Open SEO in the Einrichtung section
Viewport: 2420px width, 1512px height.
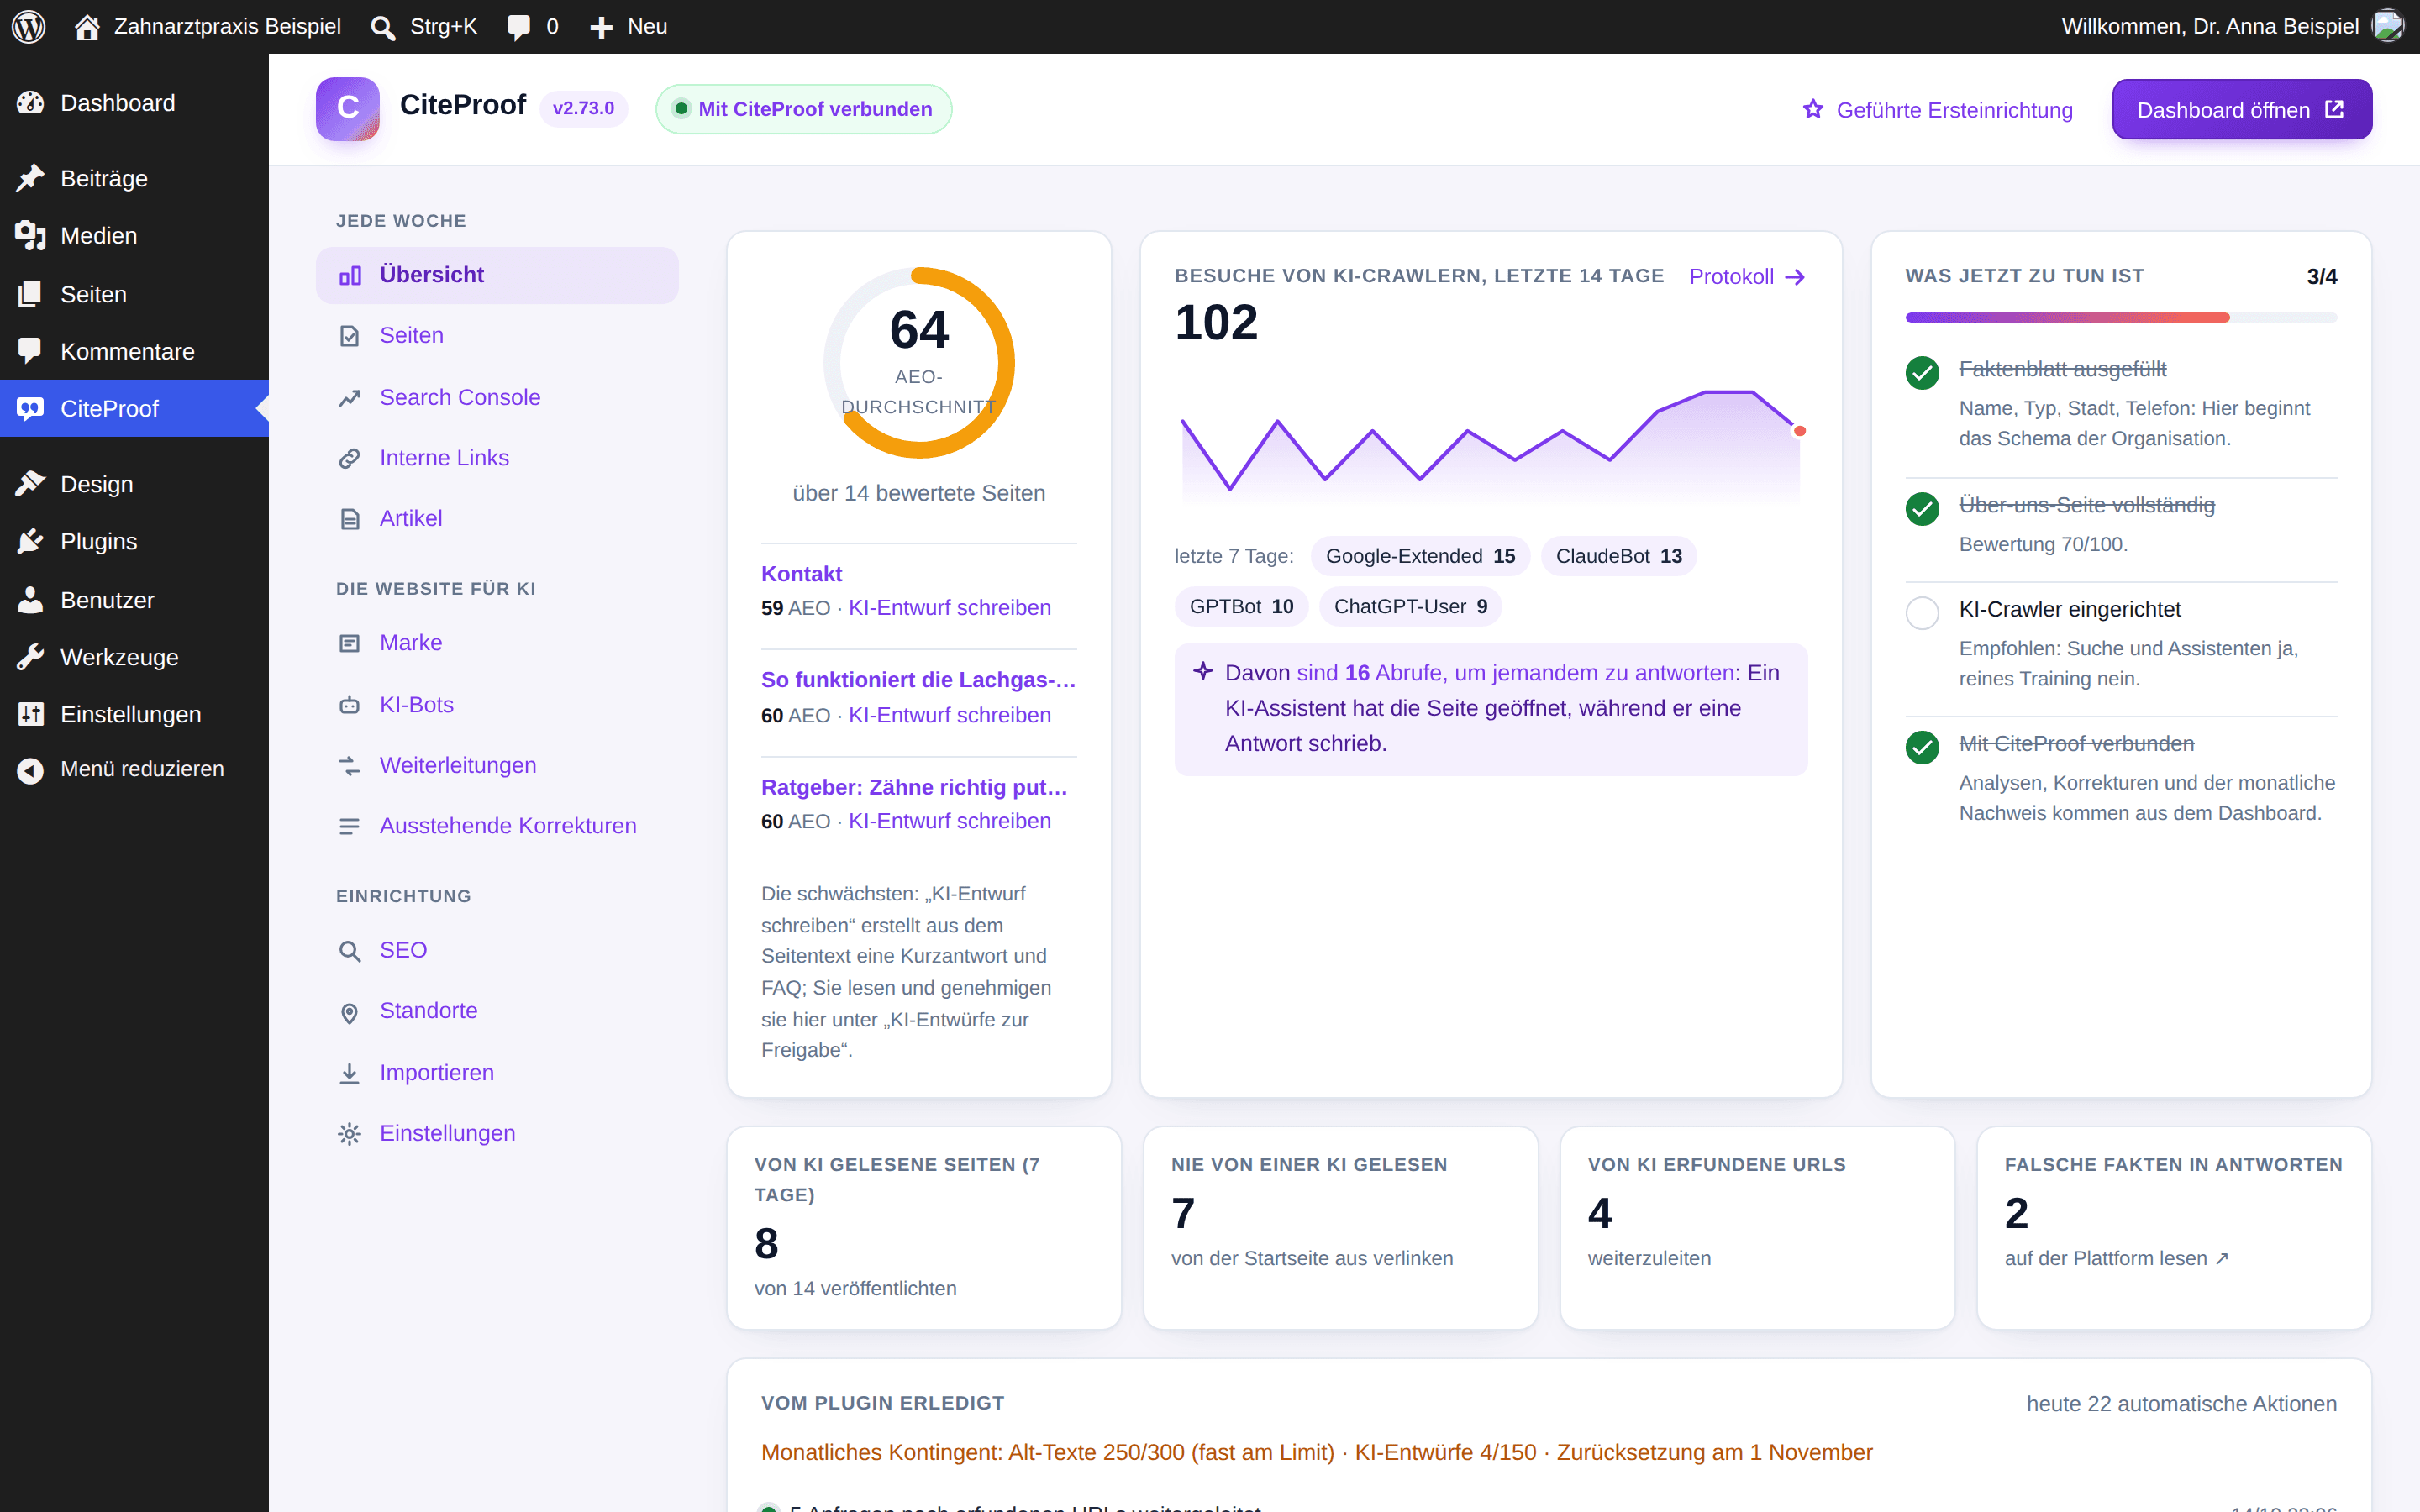497,950
